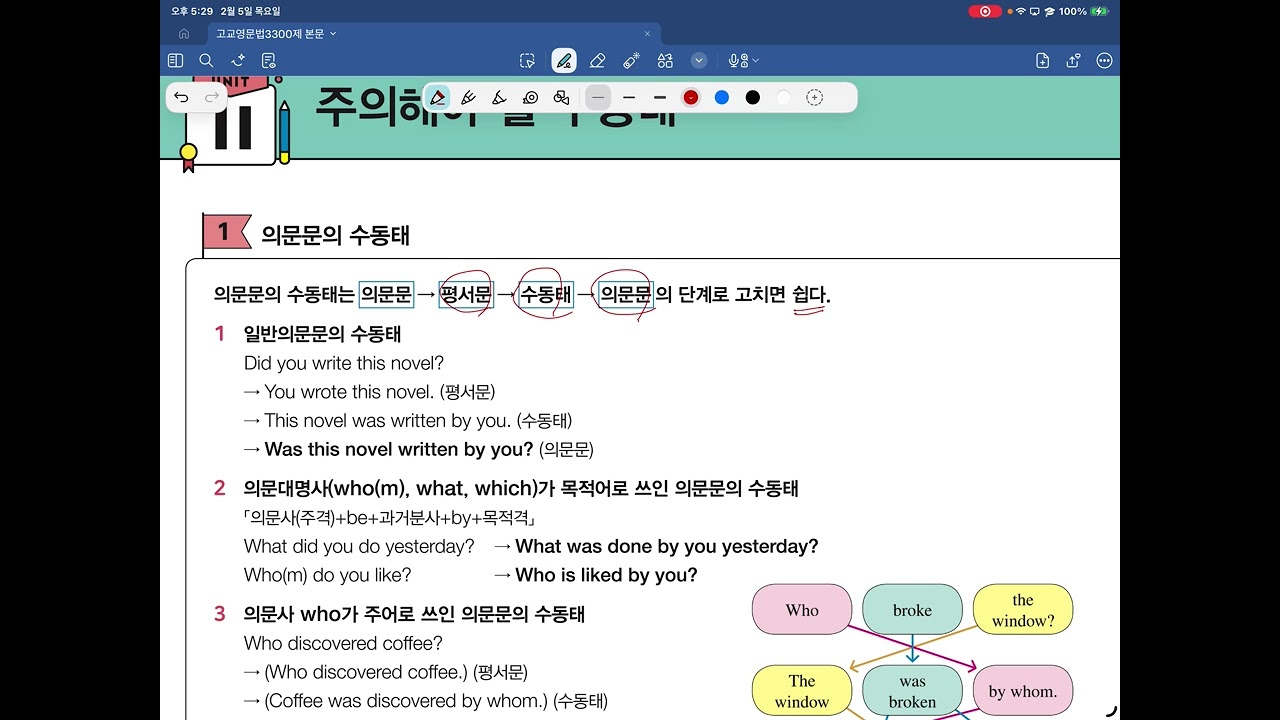Image resolution: width=1280 pixels, height=720 pixels.
Task: Tap the screen recording indicator
Action: pos(985,11)
